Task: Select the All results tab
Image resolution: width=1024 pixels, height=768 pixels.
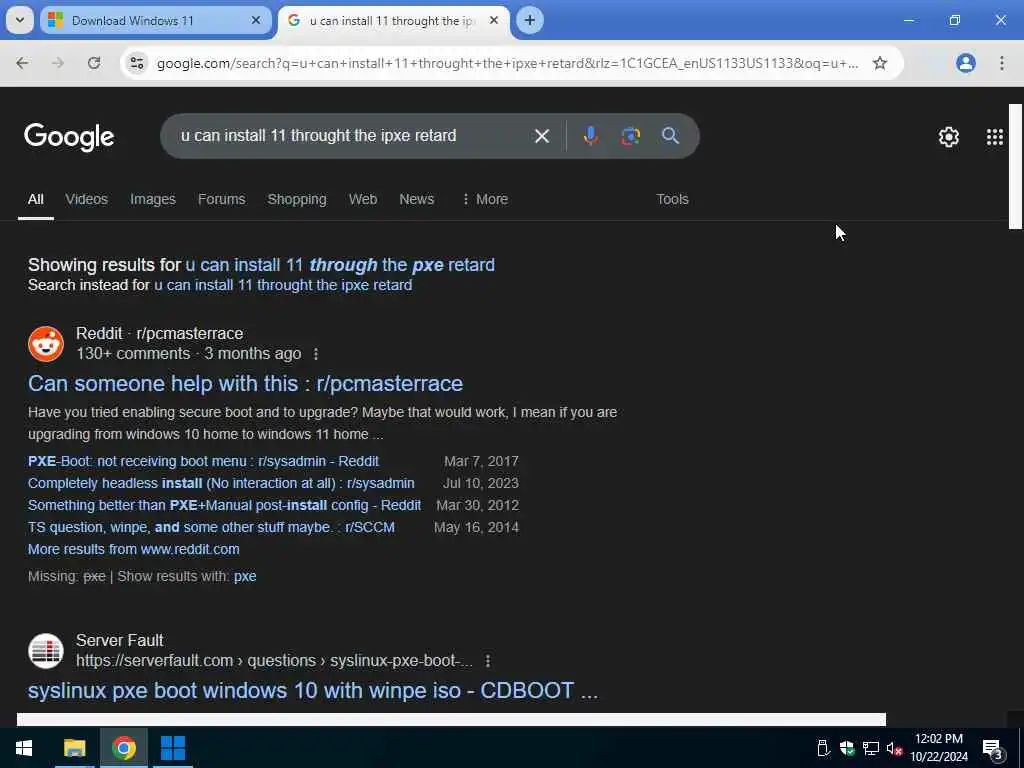Action: click(x=36, y=199)
